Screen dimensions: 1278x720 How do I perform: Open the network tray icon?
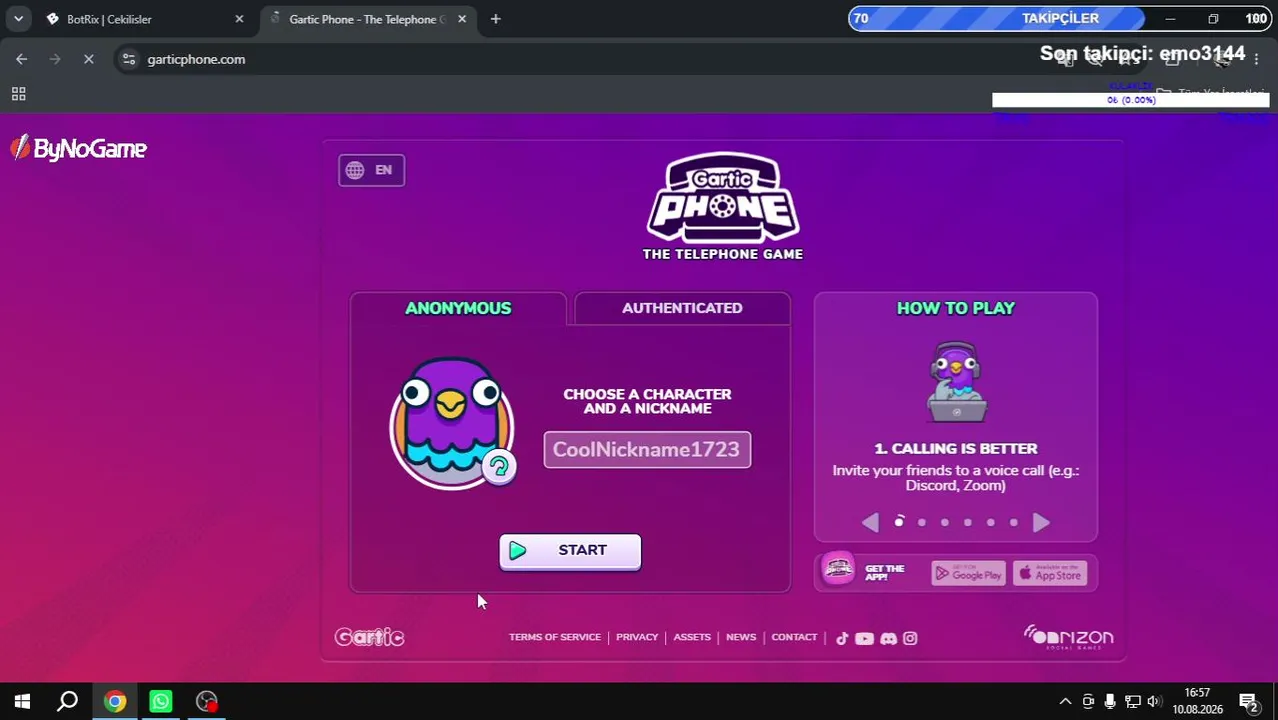[1132, 702]
